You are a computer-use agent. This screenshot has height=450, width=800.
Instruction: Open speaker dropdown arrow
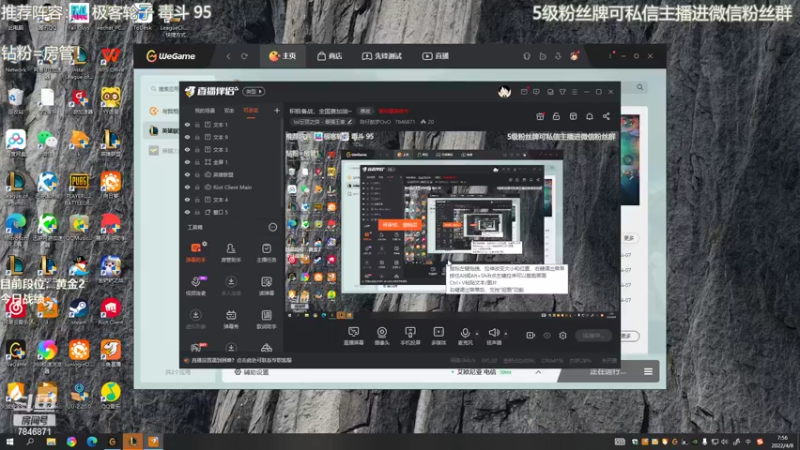[506, 334]
